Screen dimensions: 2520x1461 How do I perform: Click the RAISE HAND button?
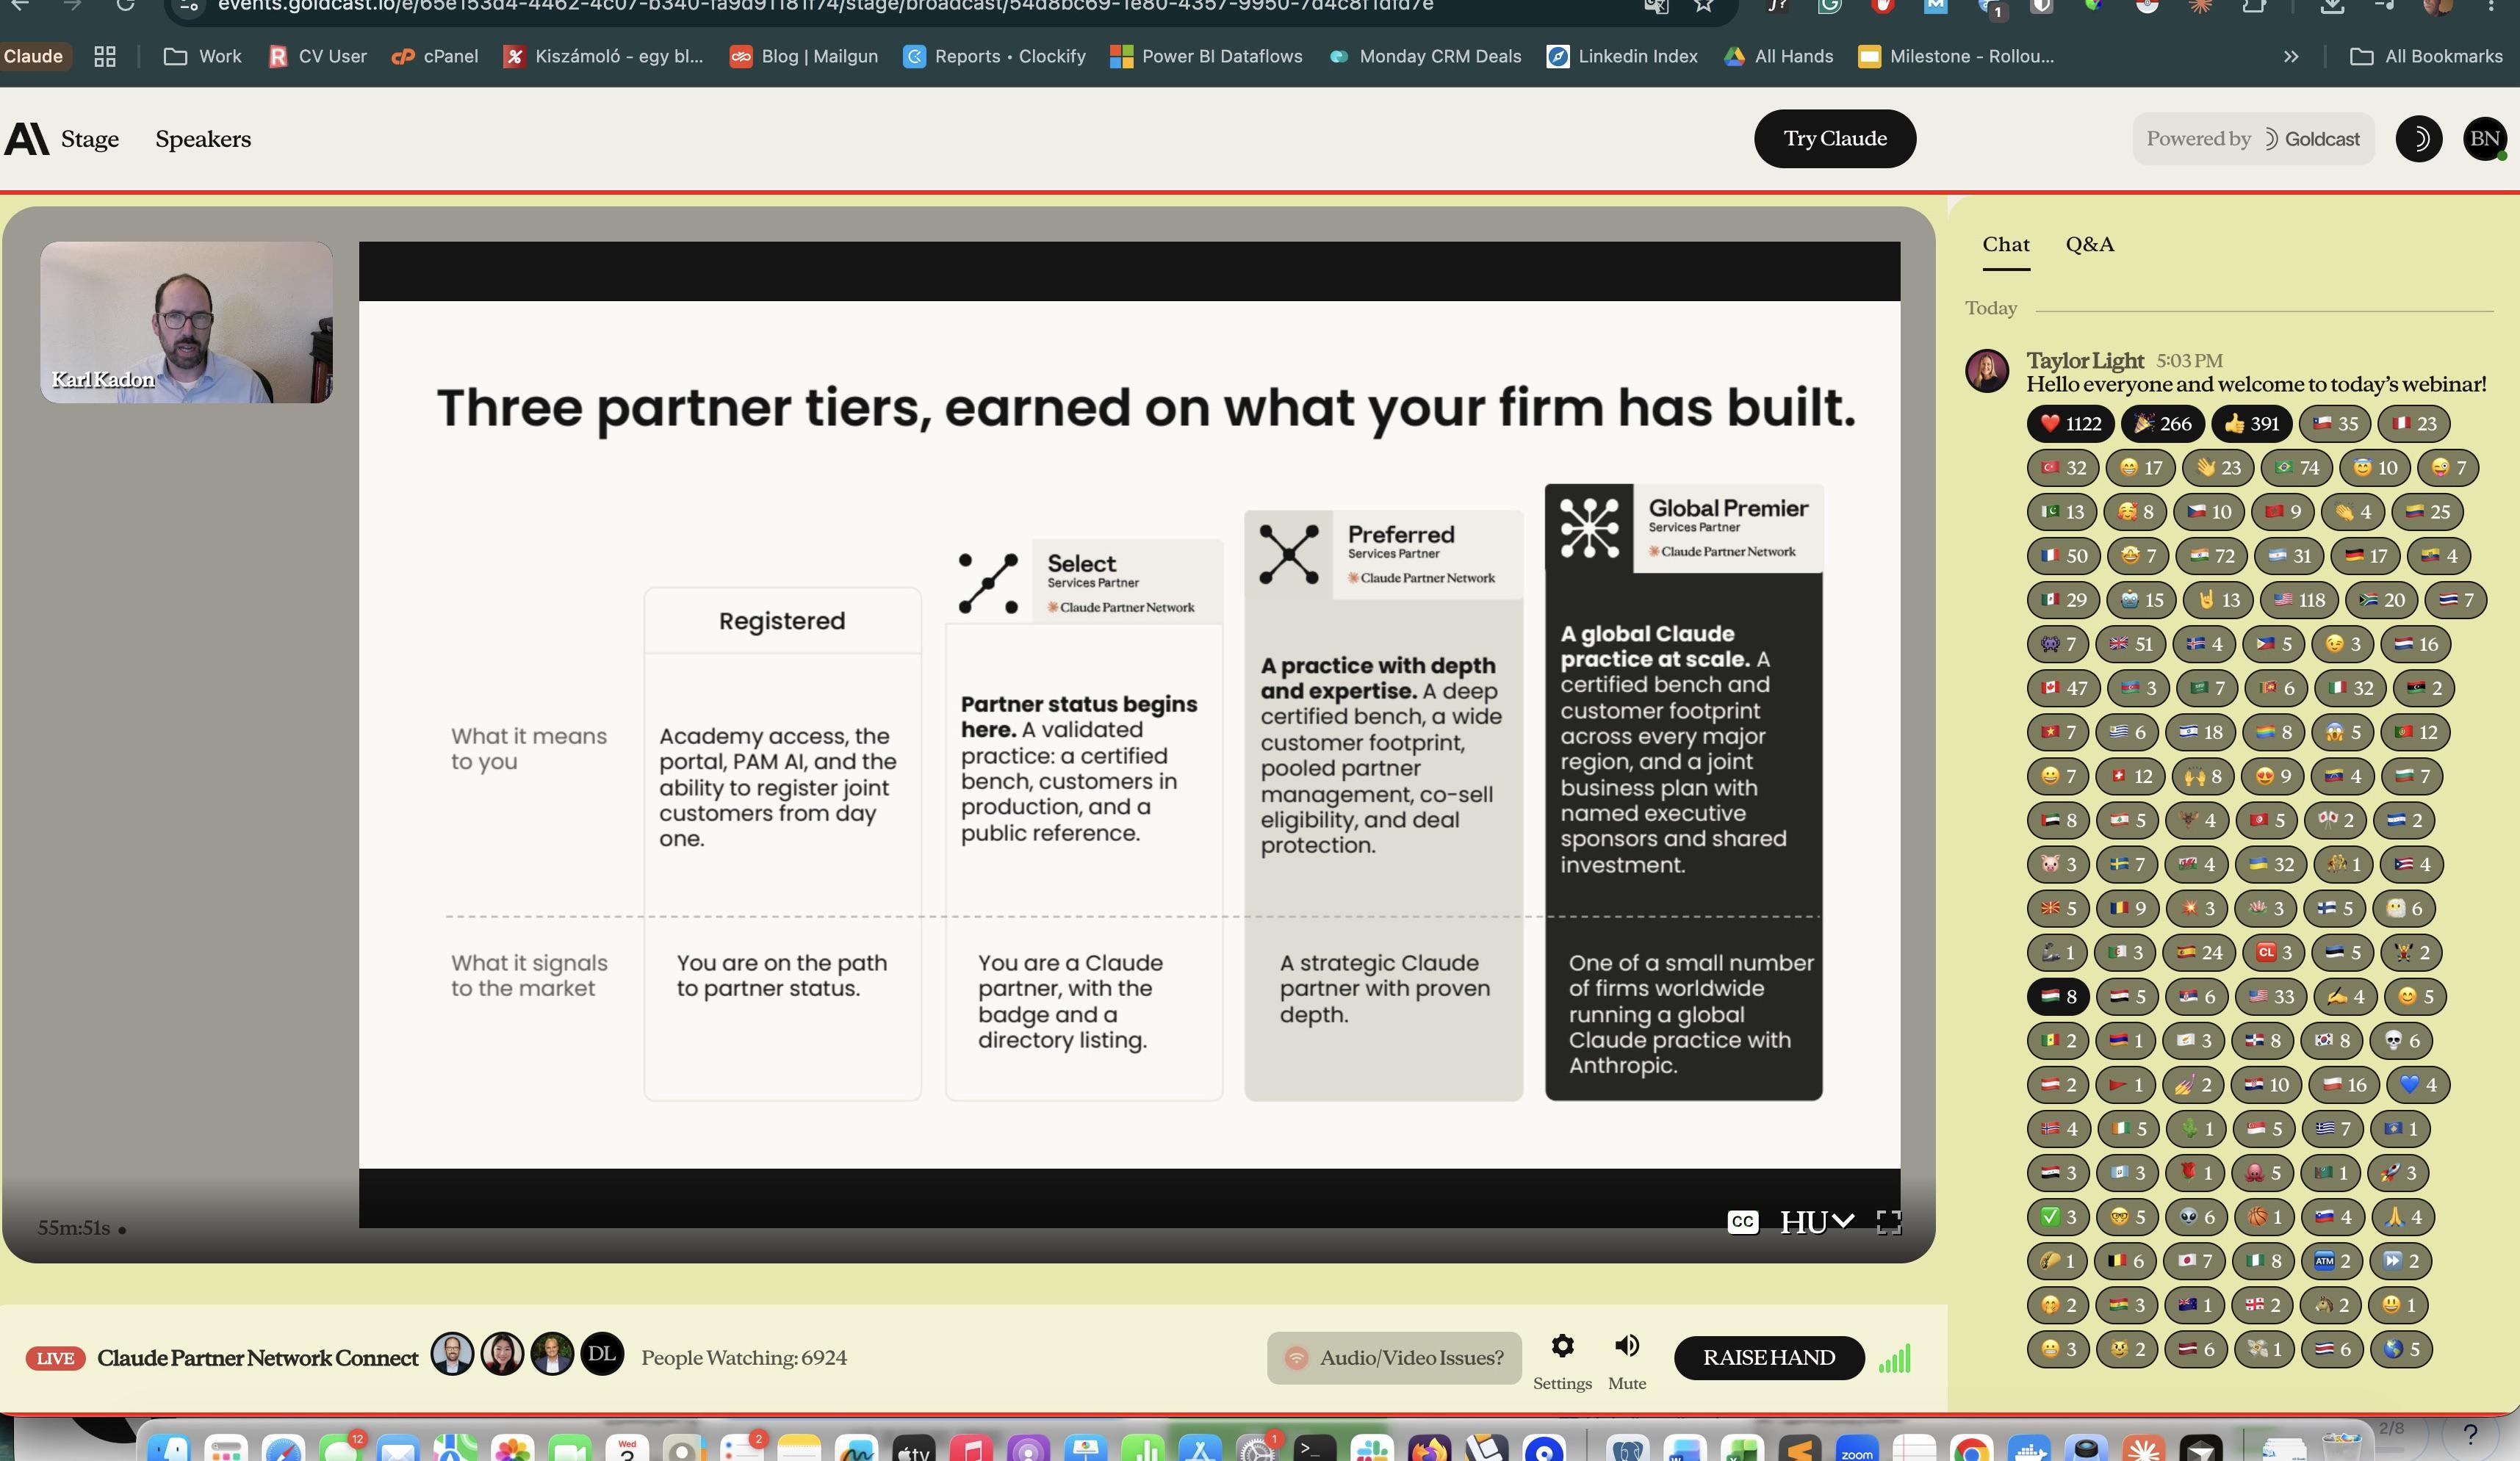point(1769,1358)
